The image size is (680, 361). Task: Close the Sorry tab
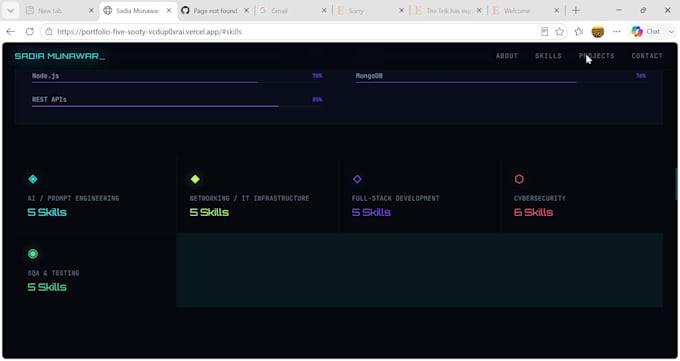(401, 10)
